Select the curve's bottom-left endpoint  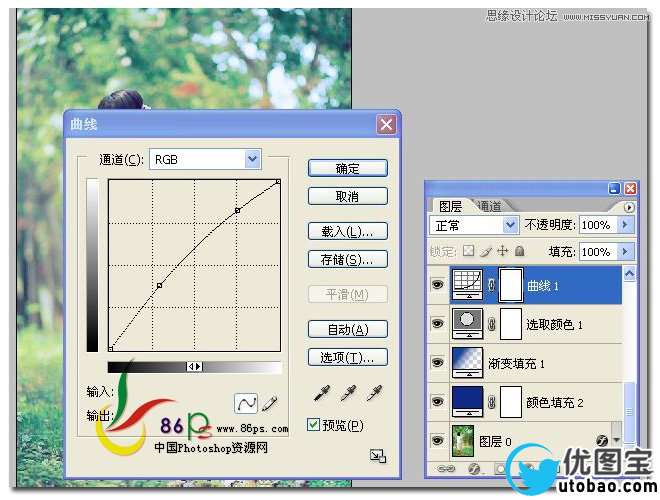[111, 349]
